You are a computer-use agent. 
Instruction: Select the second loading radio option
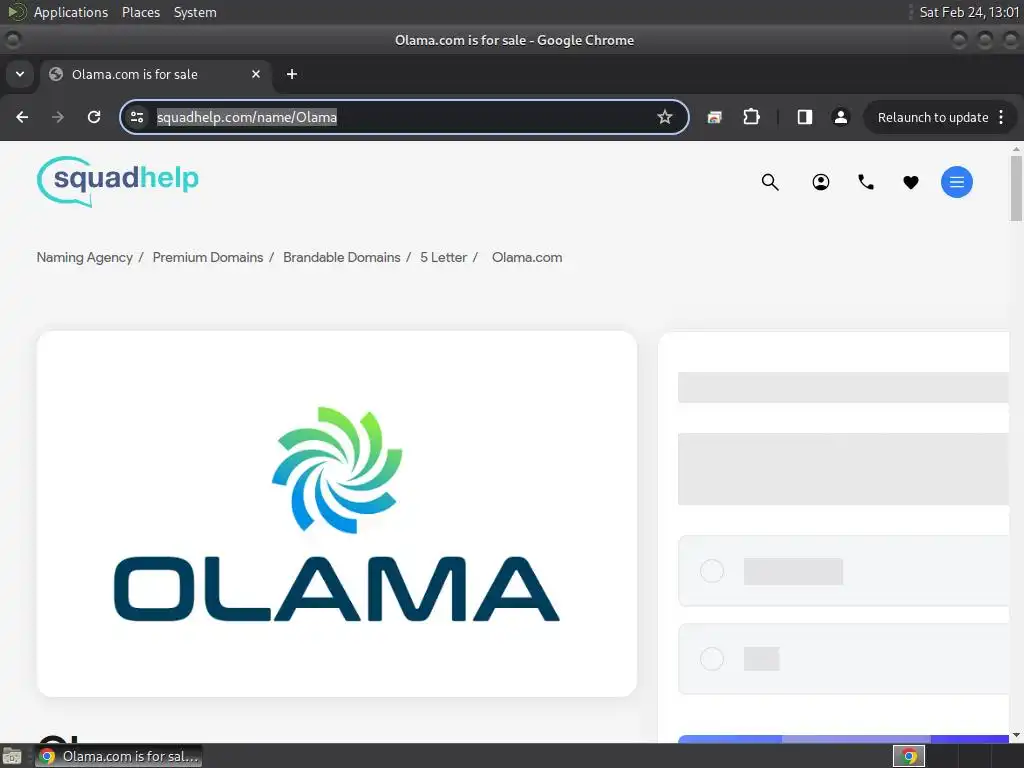[712, 658]
